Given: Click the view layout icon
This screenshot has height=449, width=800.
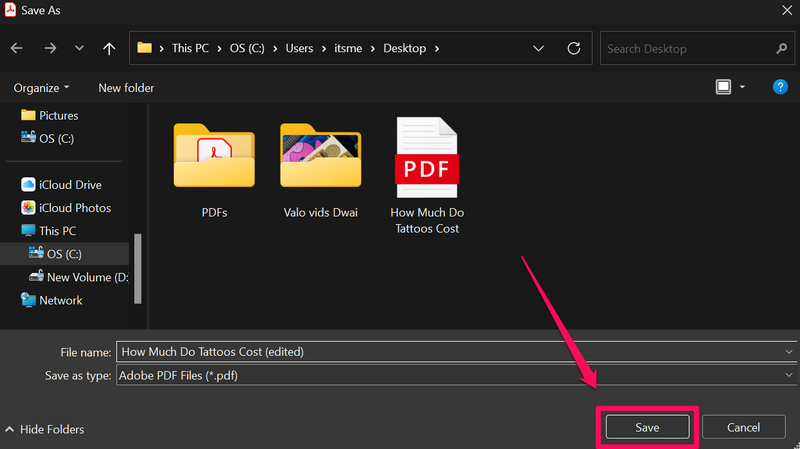Looking at the screenshot, I should coord(723,88).
